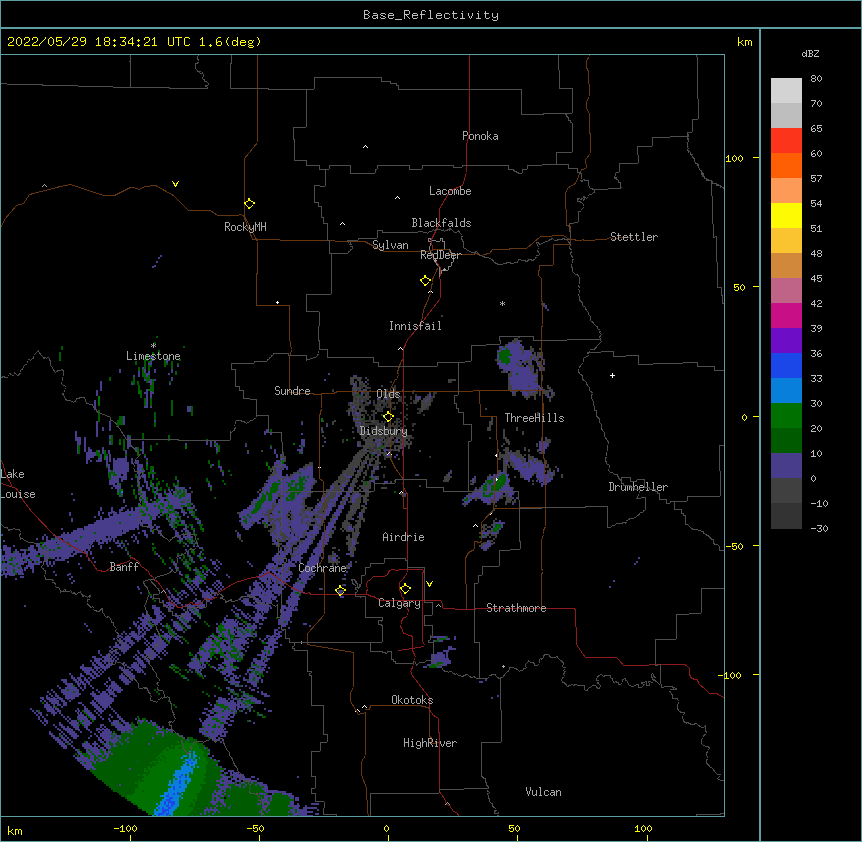Click the Sylvan label

click(x=390, y=245)
